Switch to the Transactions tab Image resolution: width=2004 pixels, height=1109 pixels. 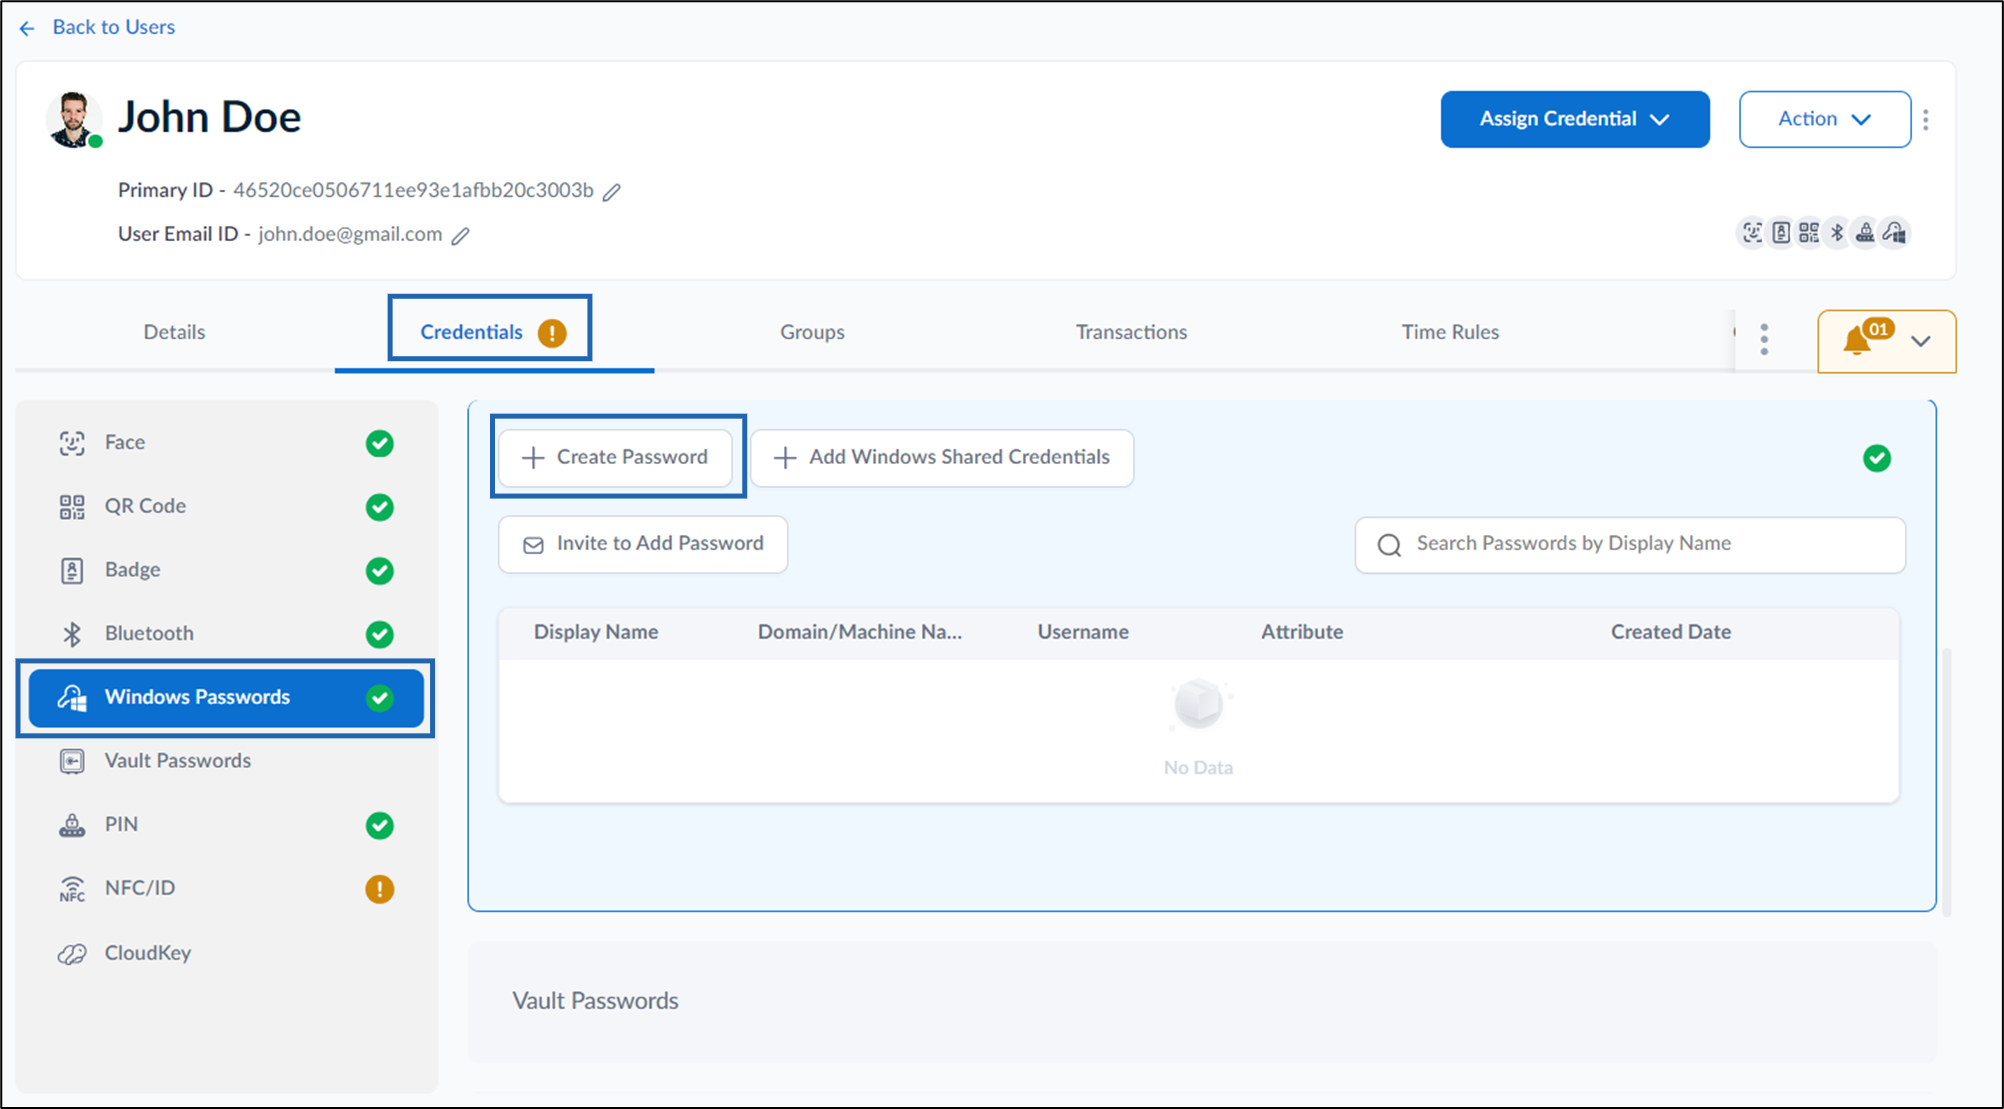pyautogui.click(x=1131, y=332)
